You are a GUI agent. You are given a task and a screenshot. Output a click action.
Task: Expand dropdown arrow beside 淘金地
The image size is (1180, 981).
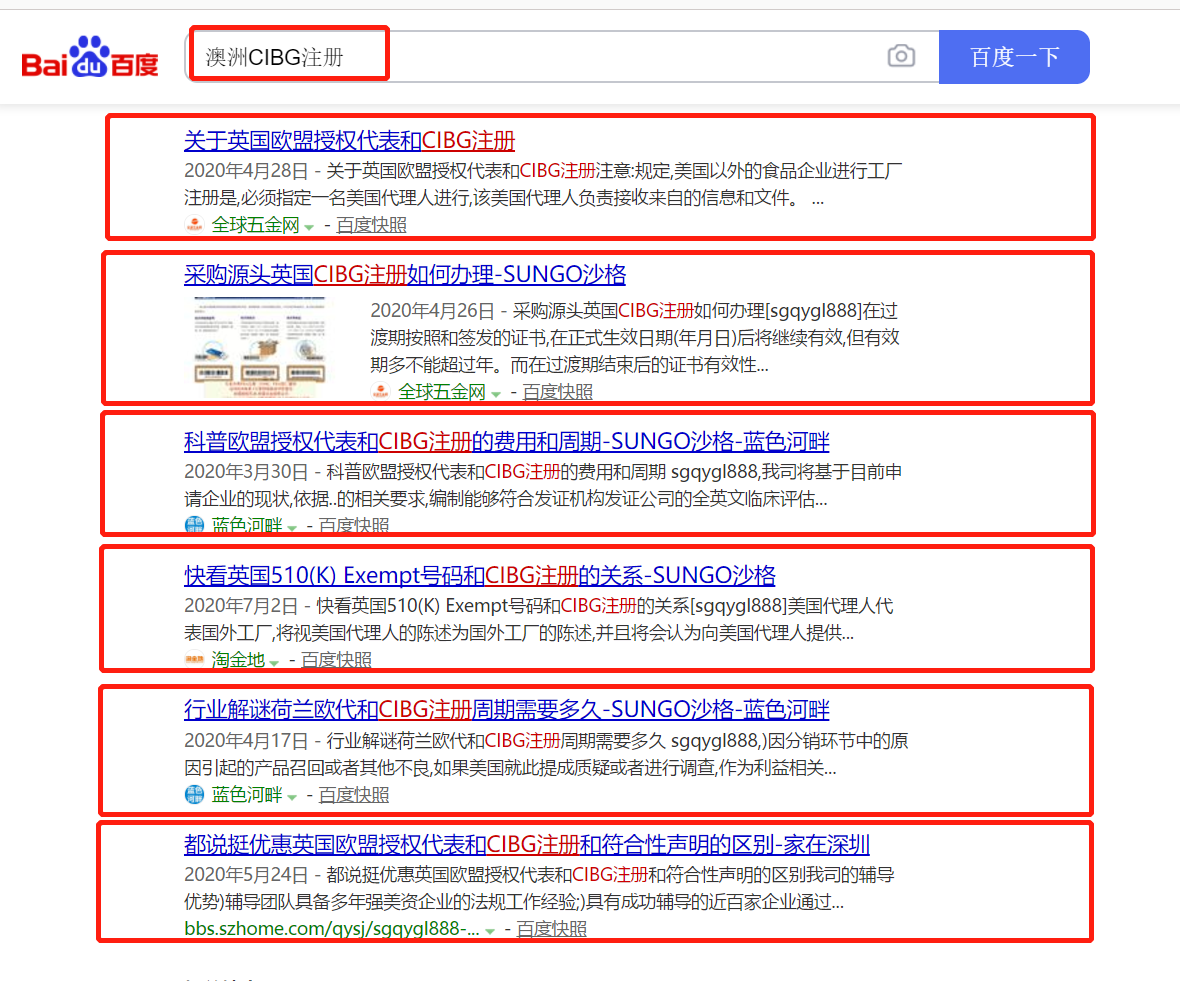click(x=274, y=662)
